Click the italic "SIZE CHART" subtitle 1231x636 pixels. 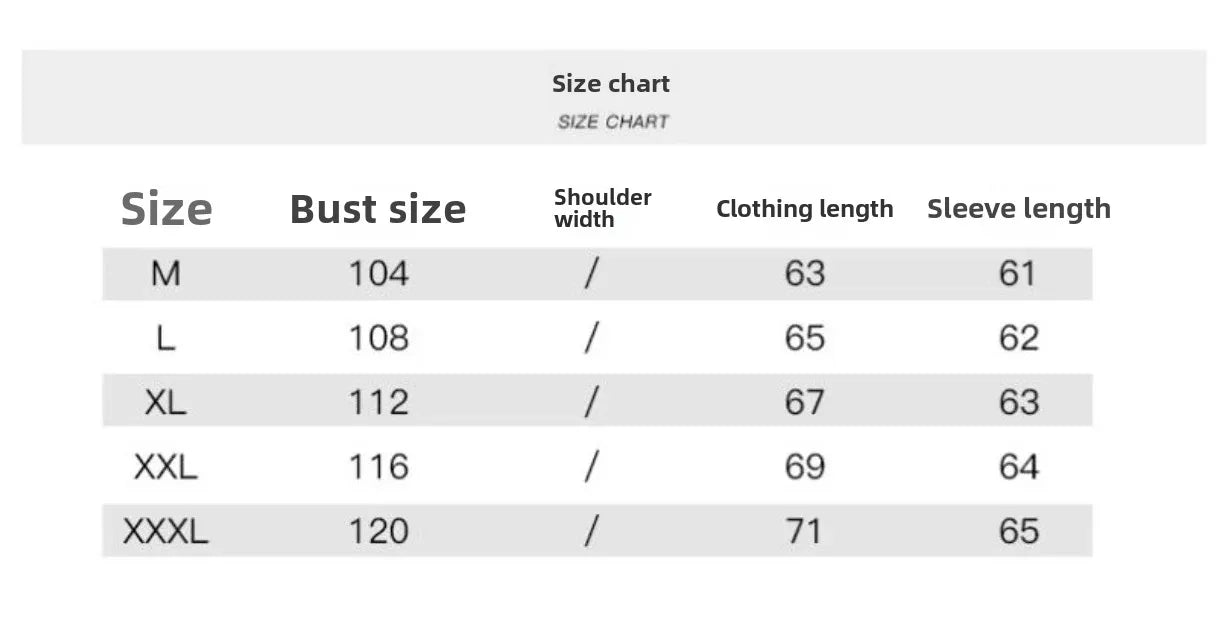click(x=612, y=122)
